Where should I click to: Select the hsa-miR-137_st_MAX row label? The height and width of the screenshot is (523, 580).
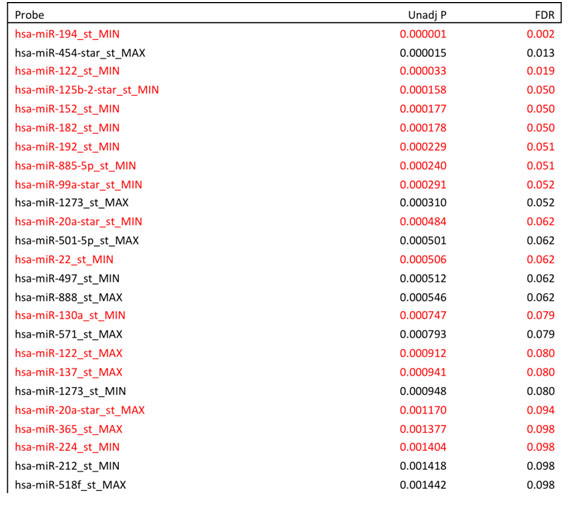(x=68, y=372)
